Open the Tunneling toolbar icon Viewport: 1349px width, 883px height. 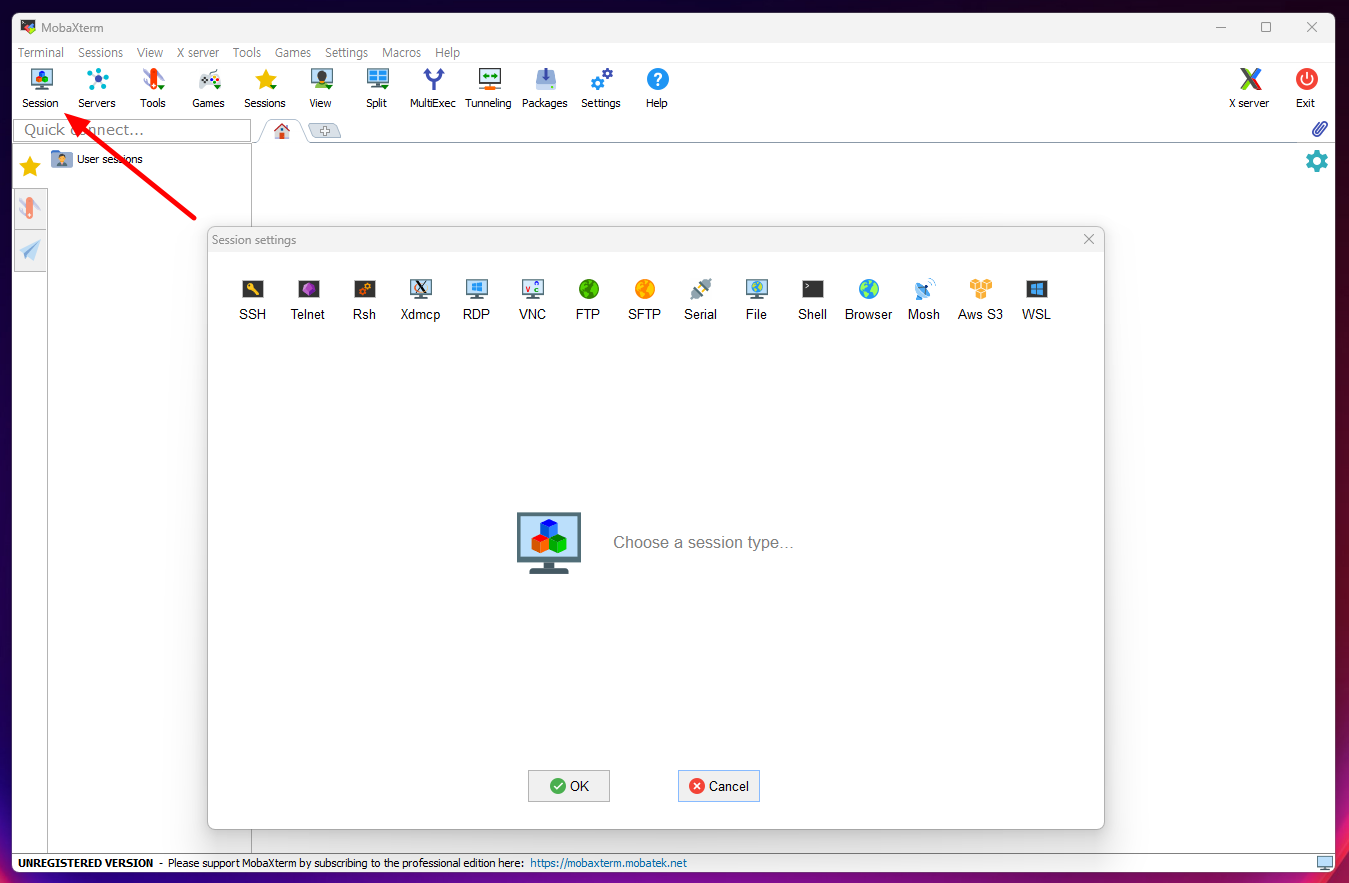[x=489, y=88]
